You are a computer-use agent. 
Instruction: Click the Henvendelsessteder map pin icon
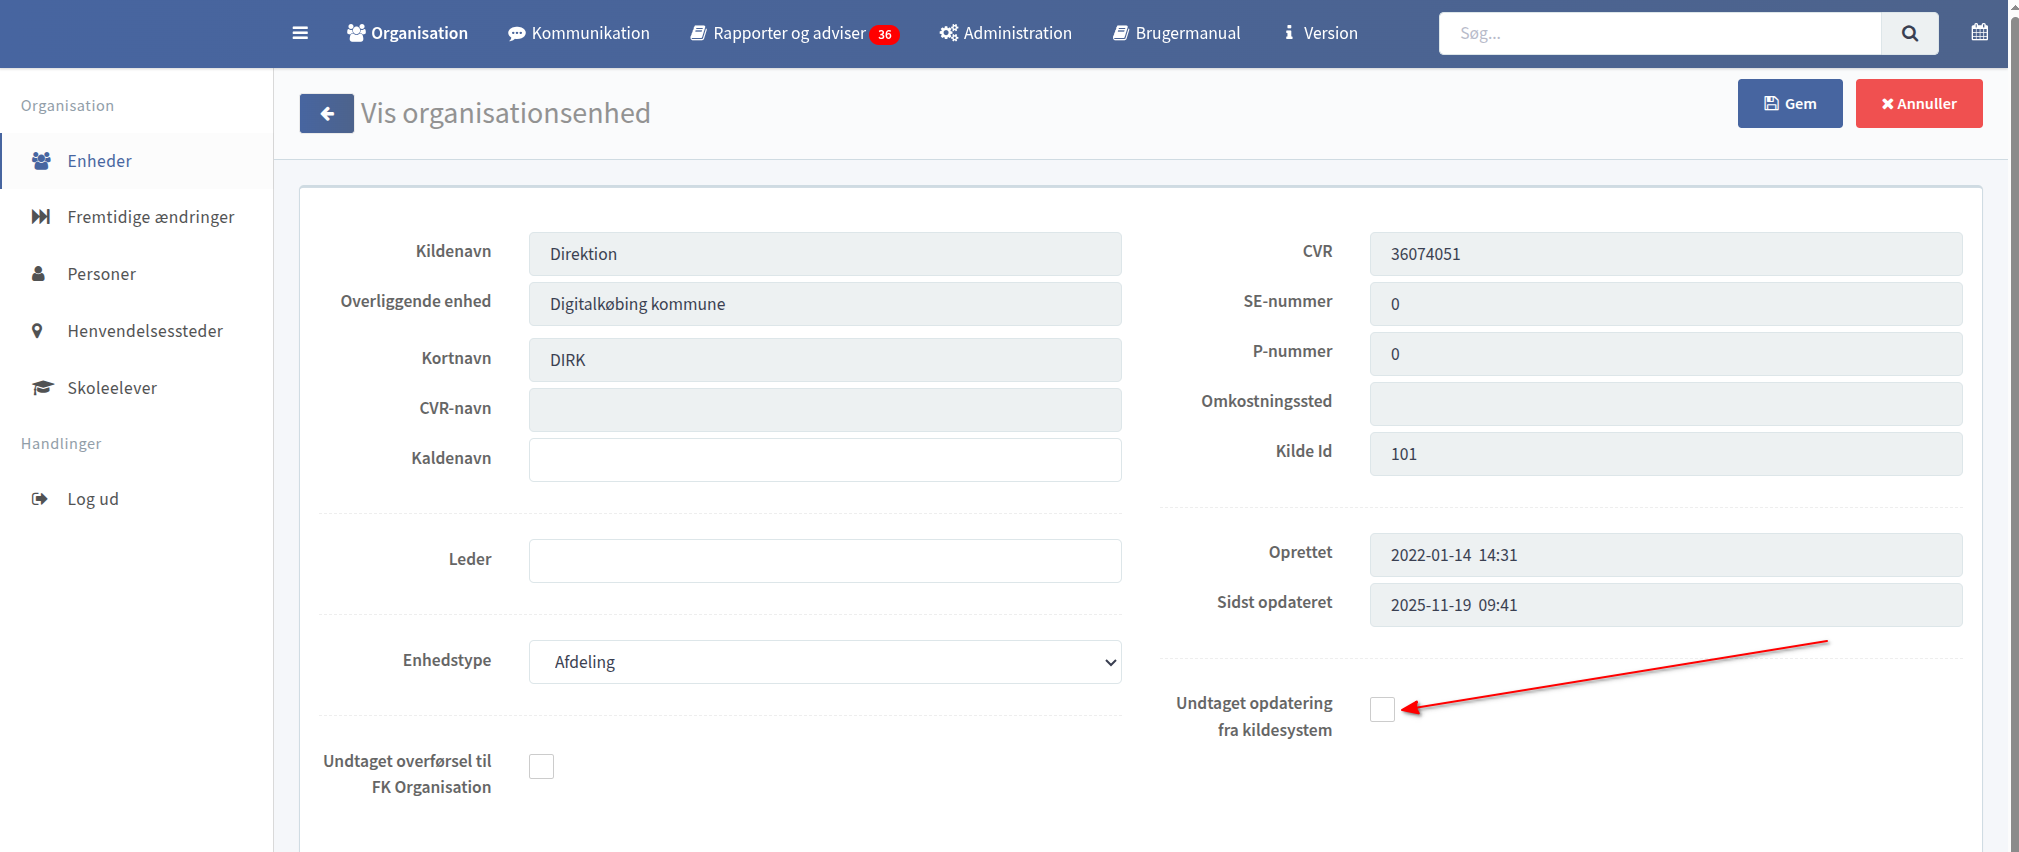coord(38,331)
